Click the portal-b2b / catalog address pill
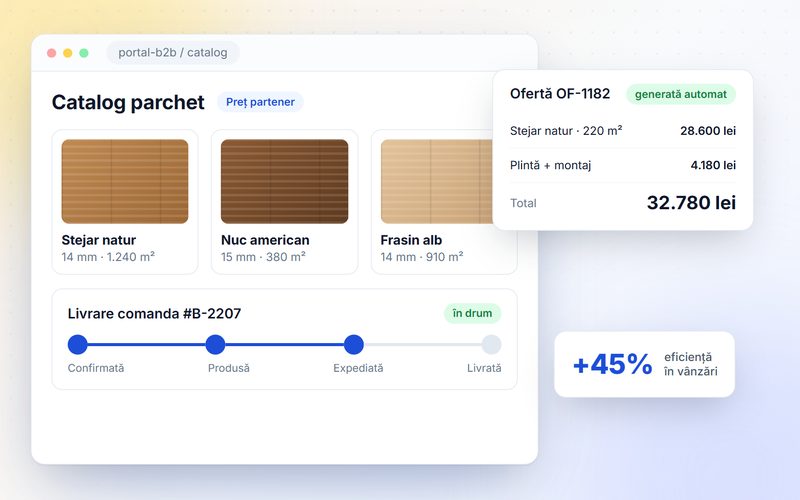Screen dimensions: 800x500 point(172,53)
